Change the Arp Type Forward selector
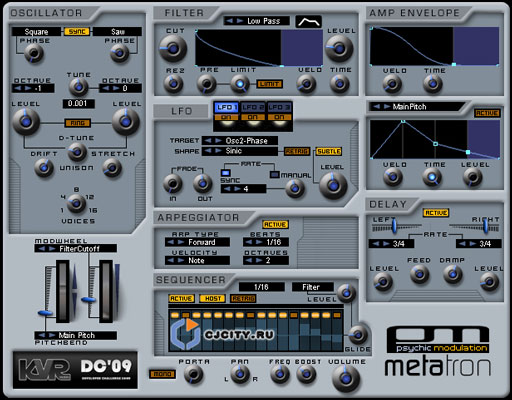The height and width of the screenshot is (400, 512). coord(197,242)
